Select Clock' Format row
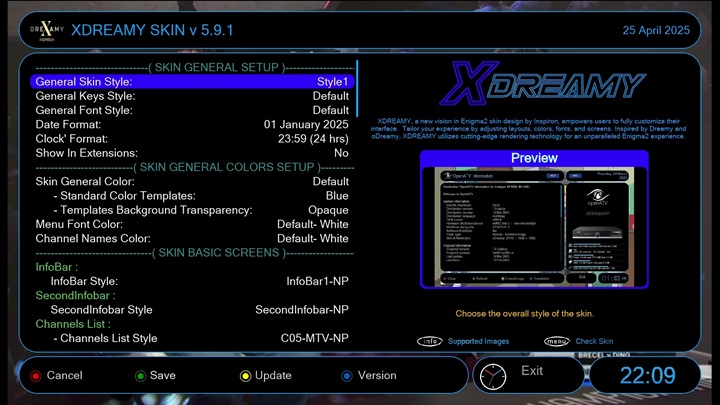This screenshot has height=405, width=720. 192,139
